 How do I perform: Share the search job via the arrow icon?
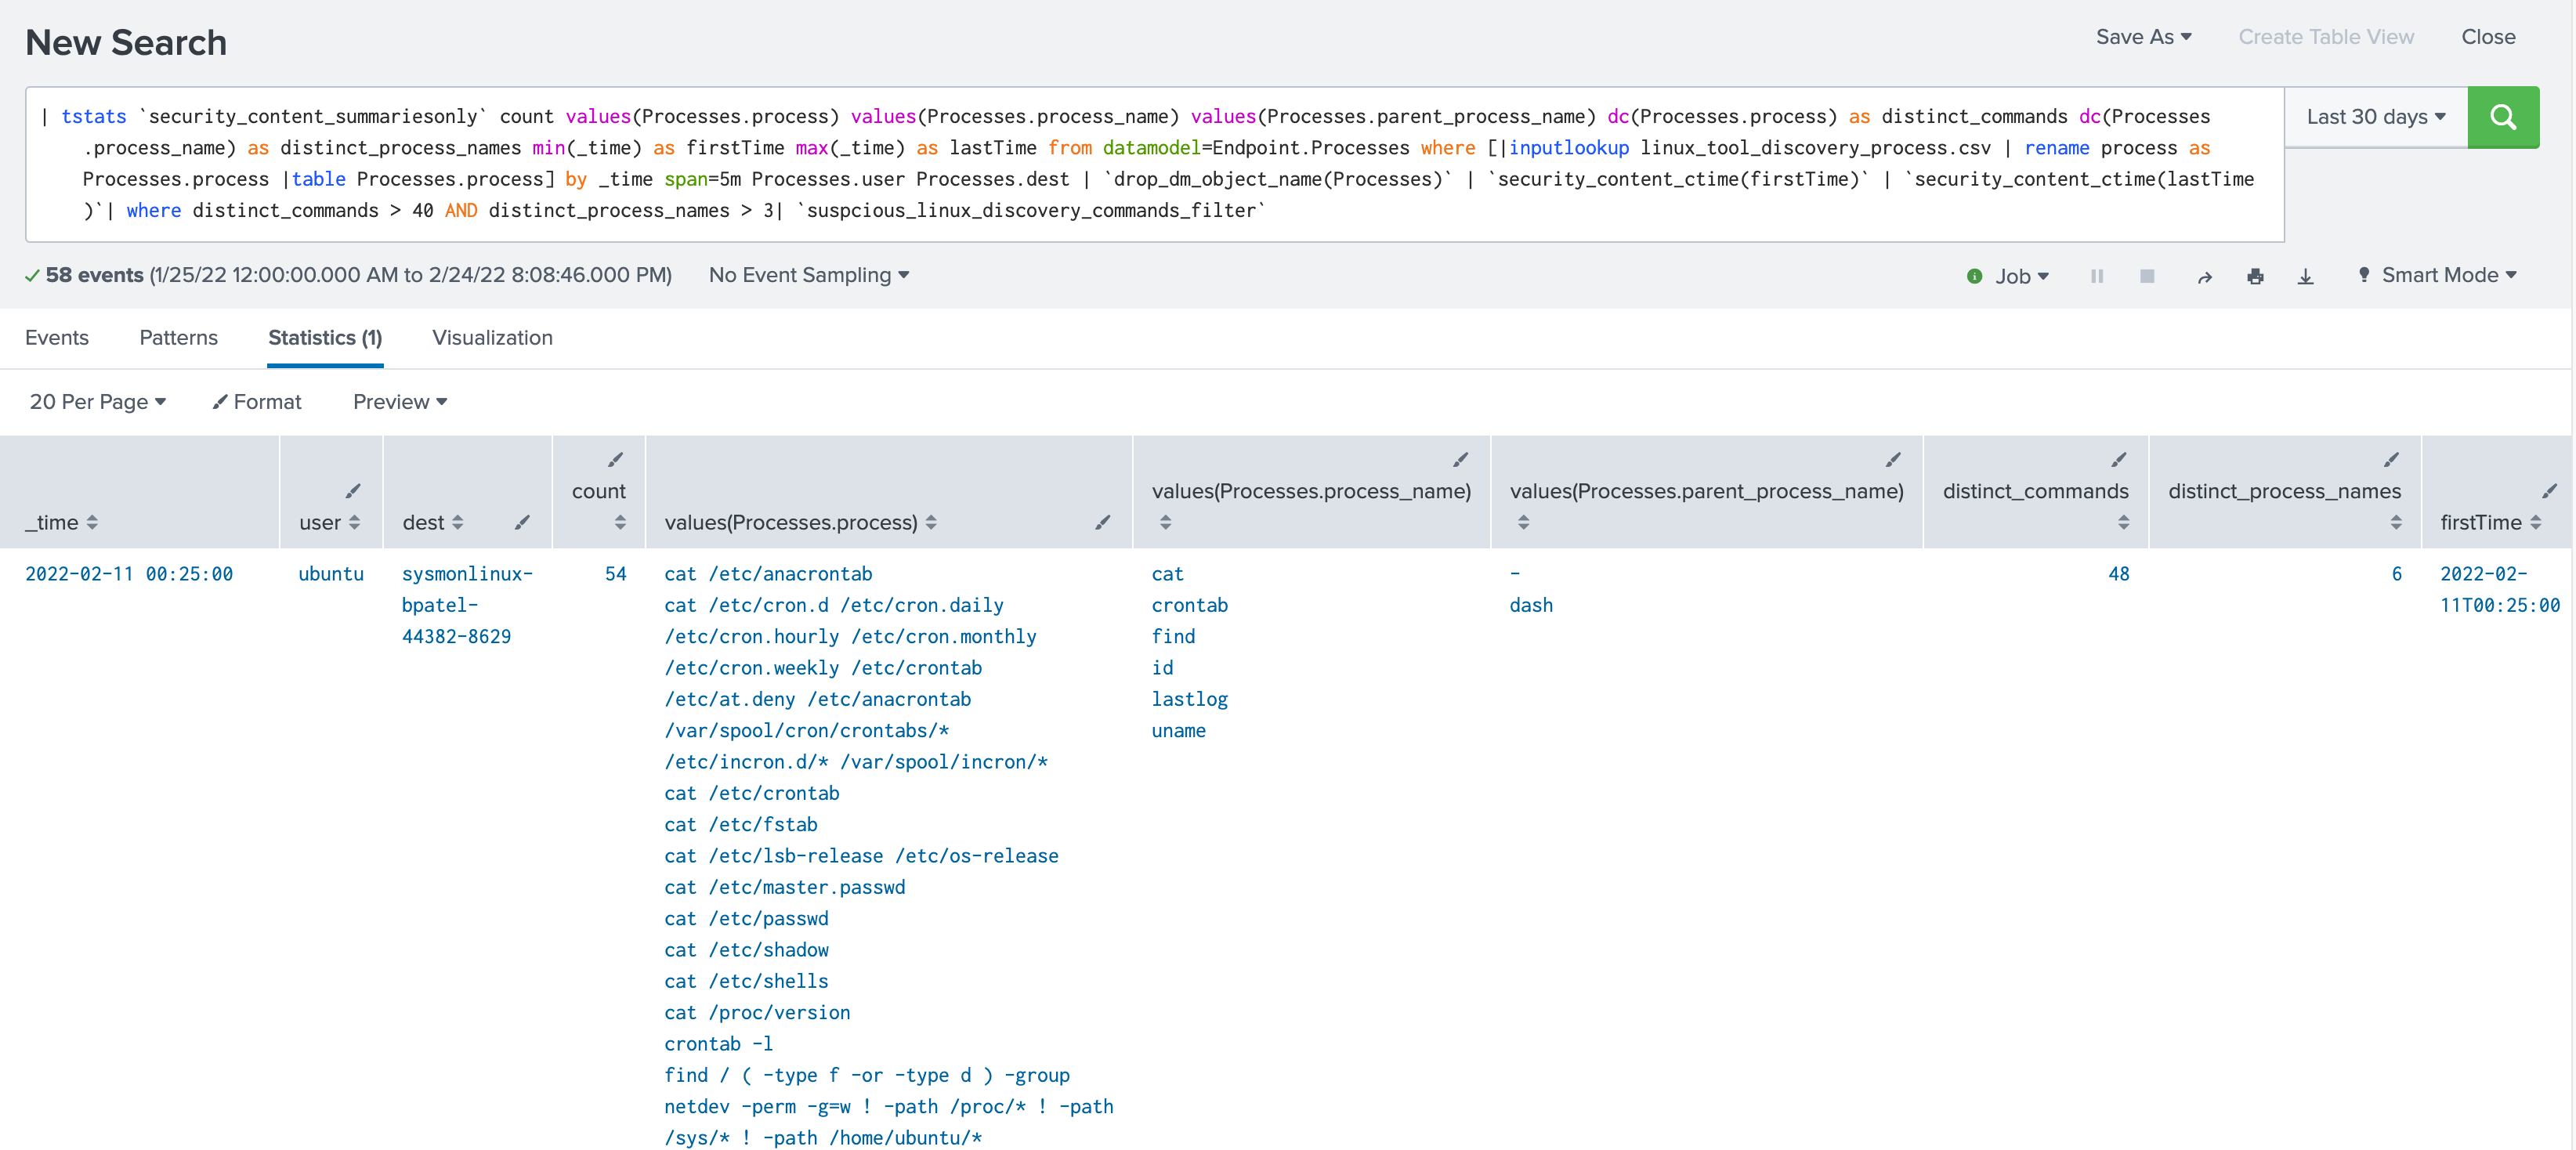2204,277
